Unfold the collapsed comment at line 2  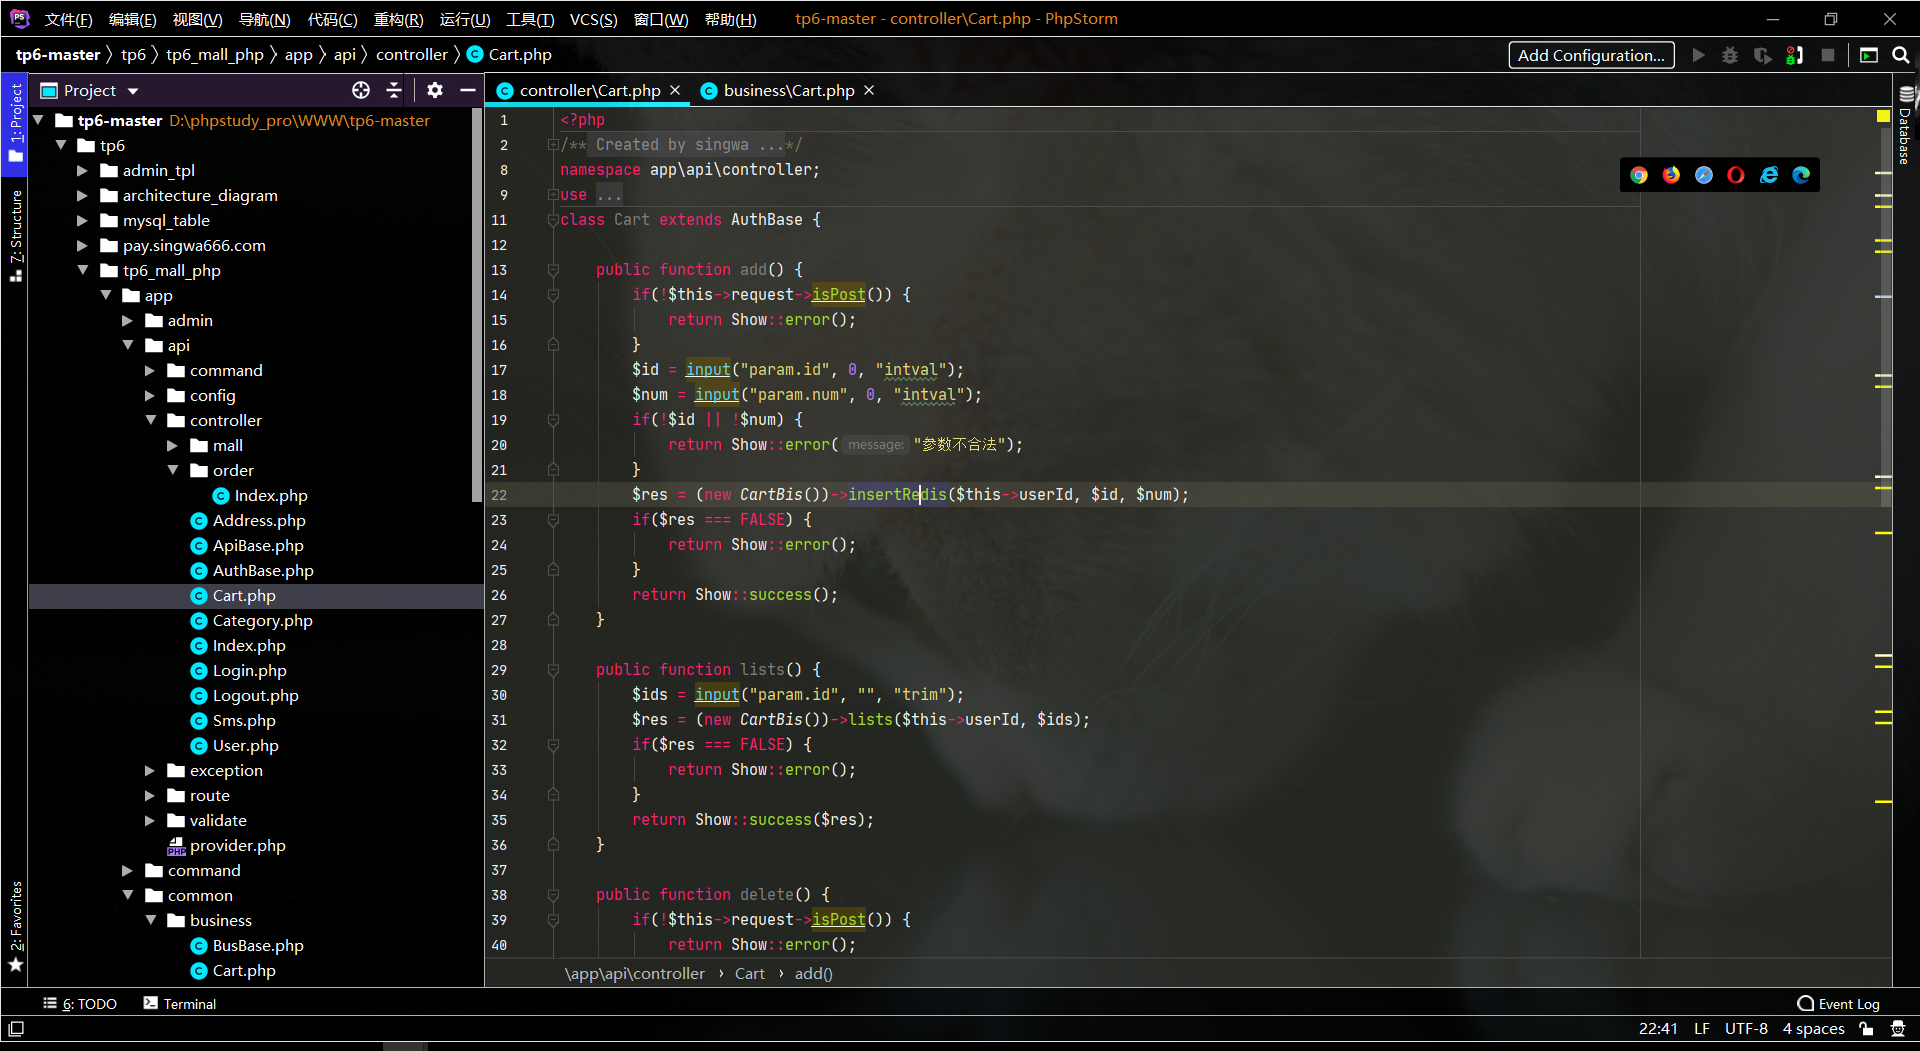(x=553, y=145)
